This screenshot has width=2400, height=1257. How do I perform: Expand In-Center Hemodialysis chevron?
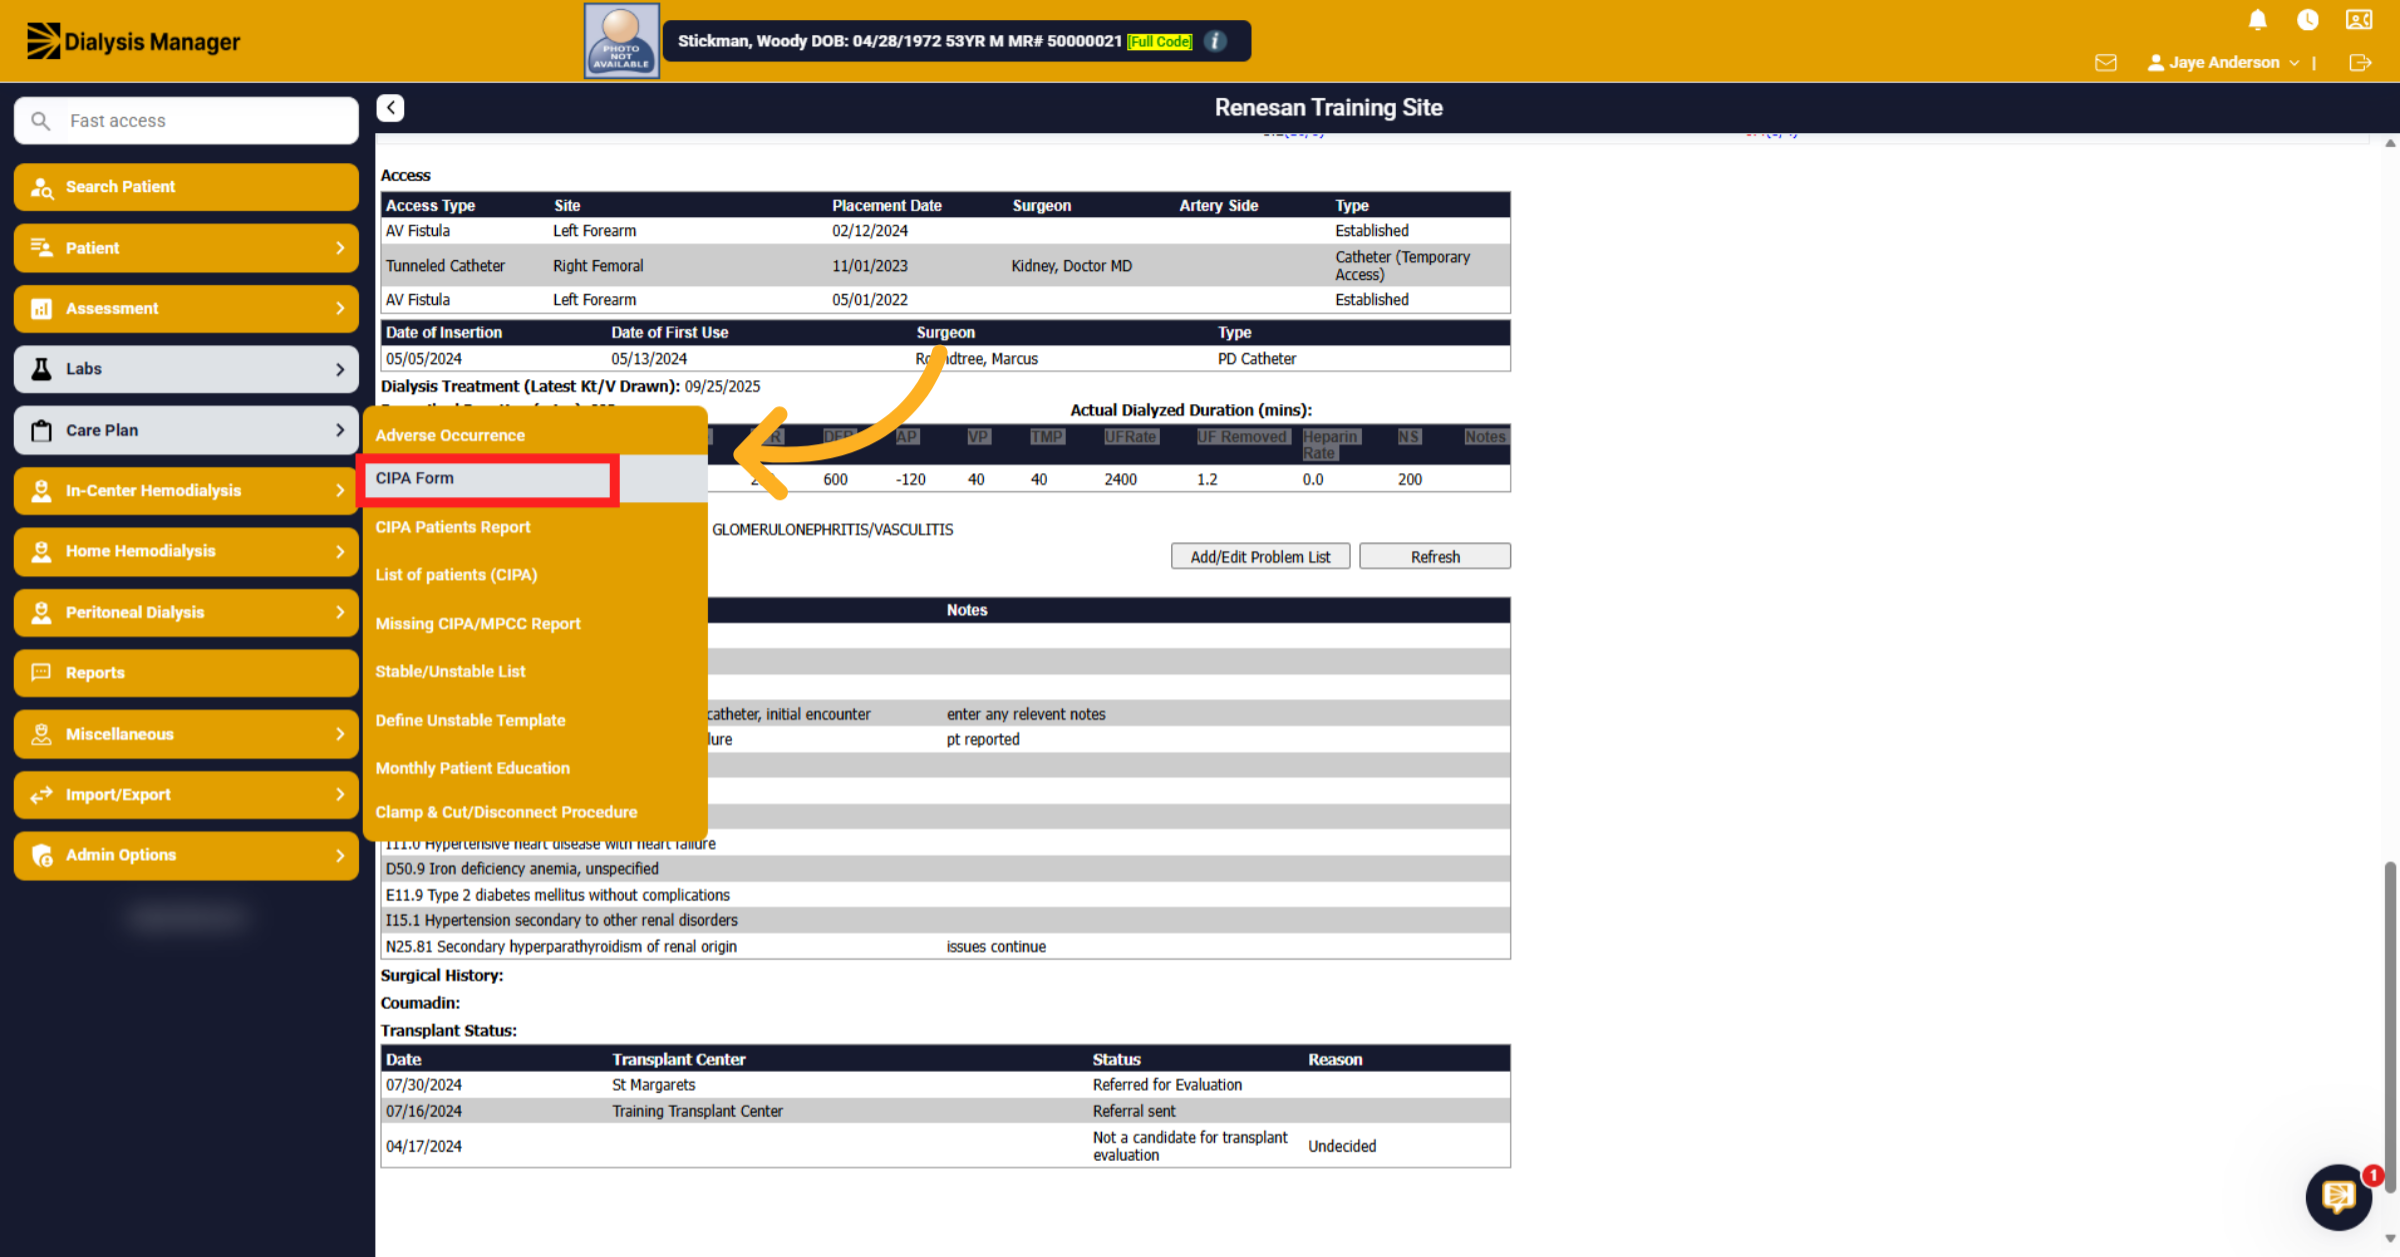340,491
